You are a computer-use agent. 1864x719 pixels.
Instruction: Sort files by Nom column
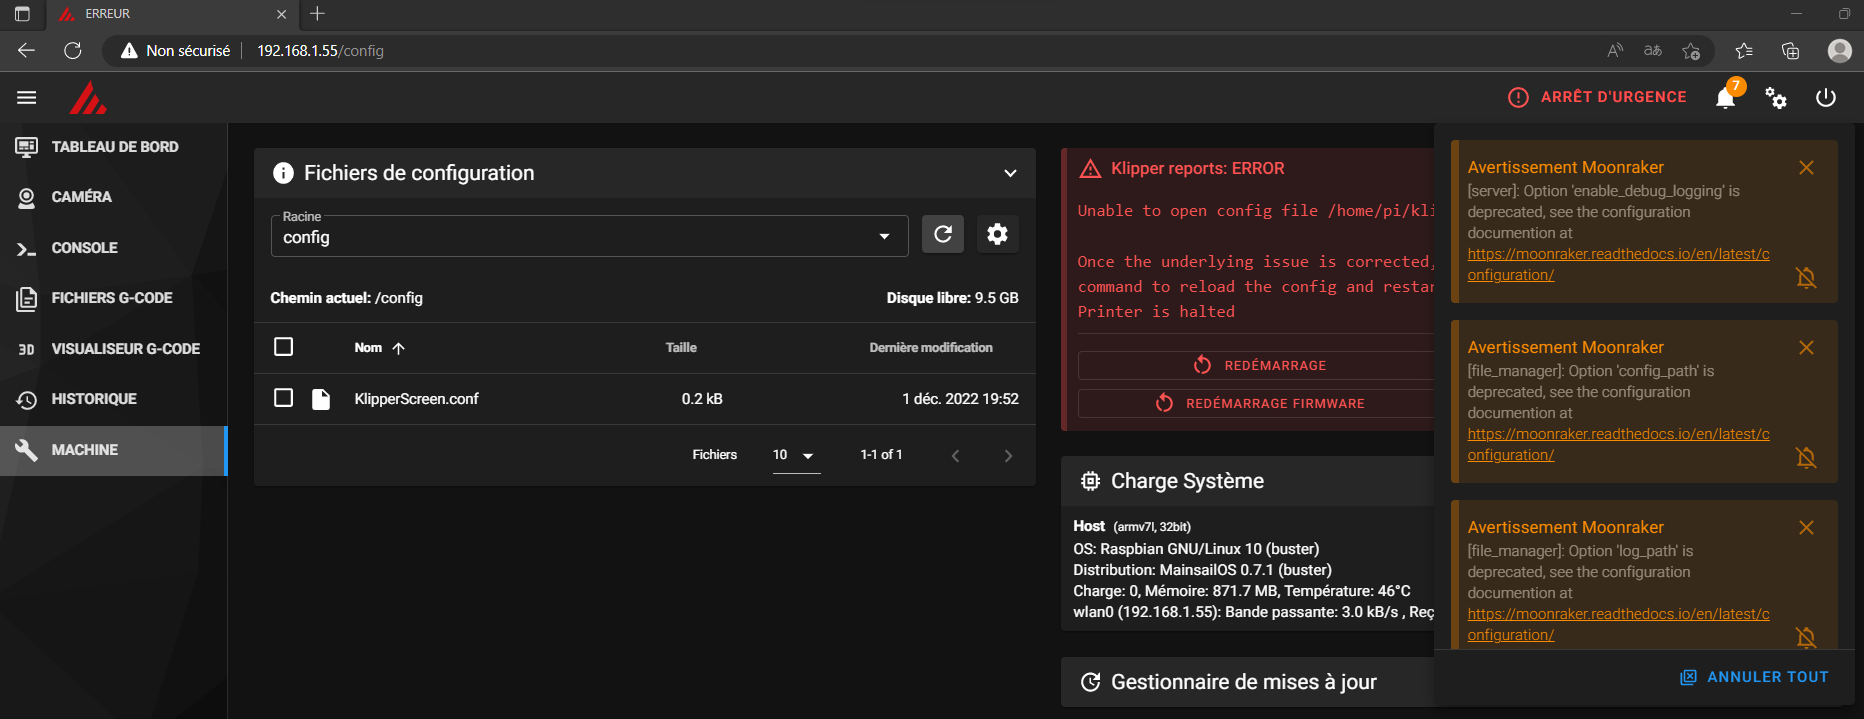tap(379, 348)
